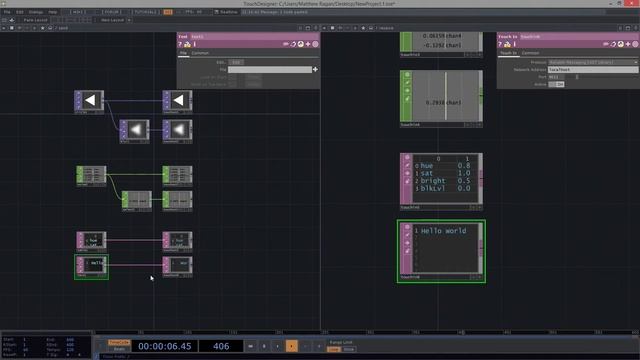Click the comment icon in Text parameter panel header
The width and height of the screenshot is (640, 360).
pos(286,44)
